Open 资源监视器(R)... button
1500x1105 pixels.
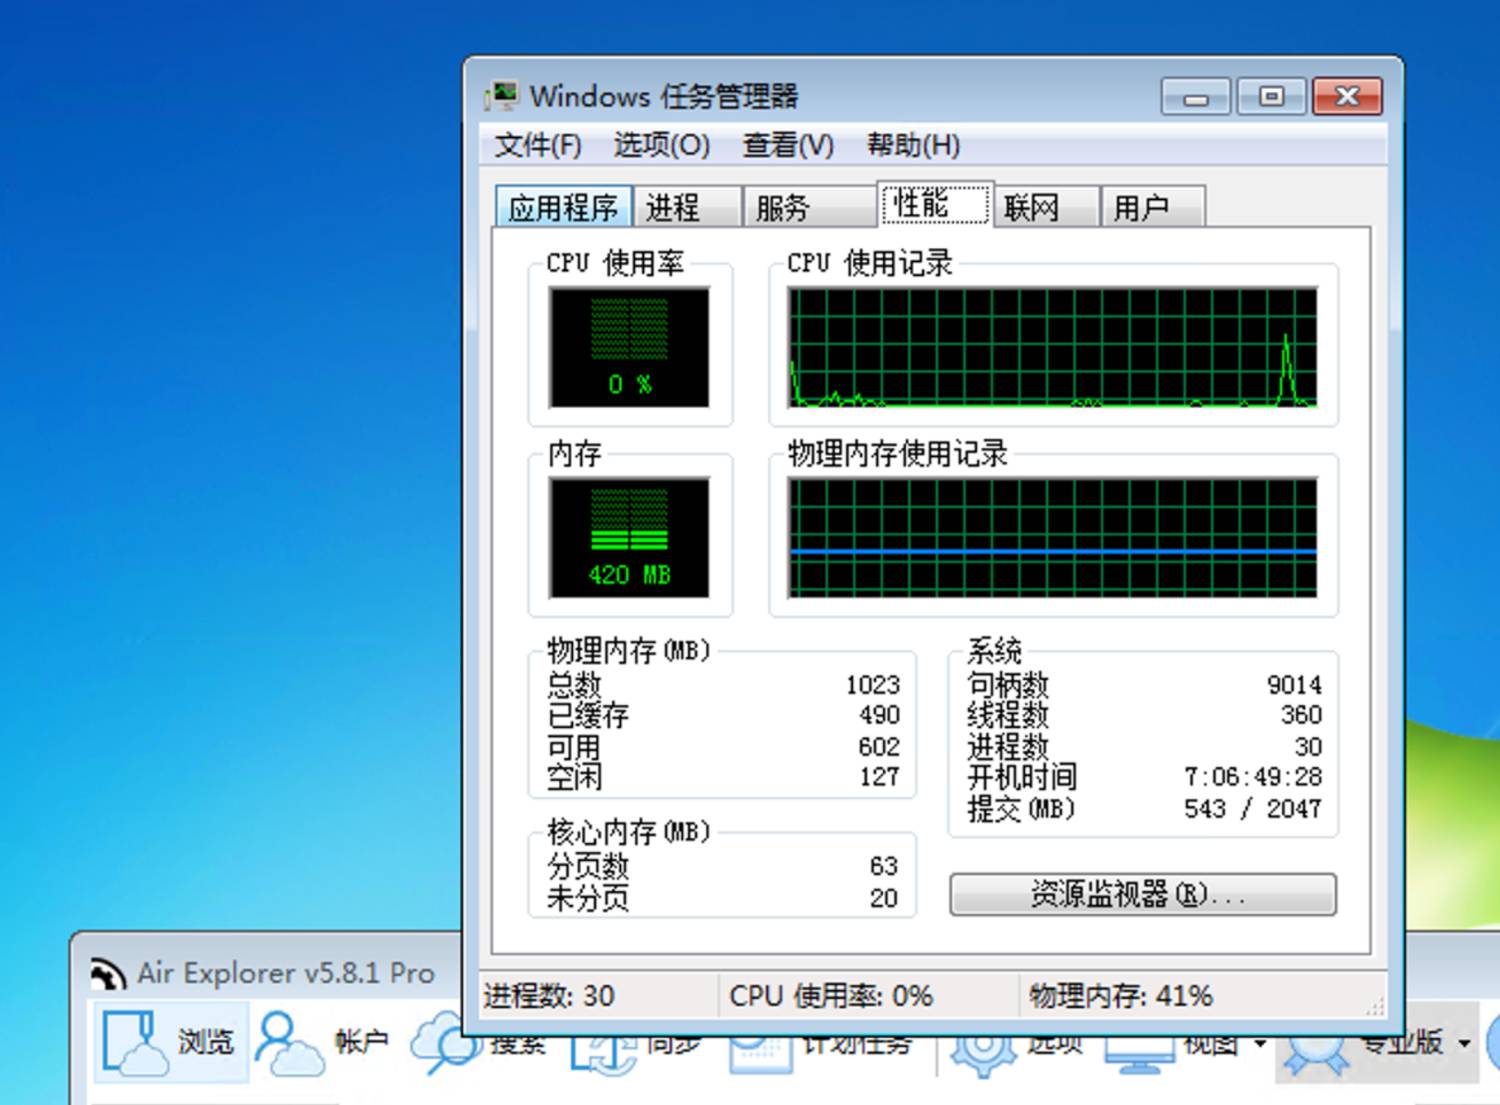1143,894
